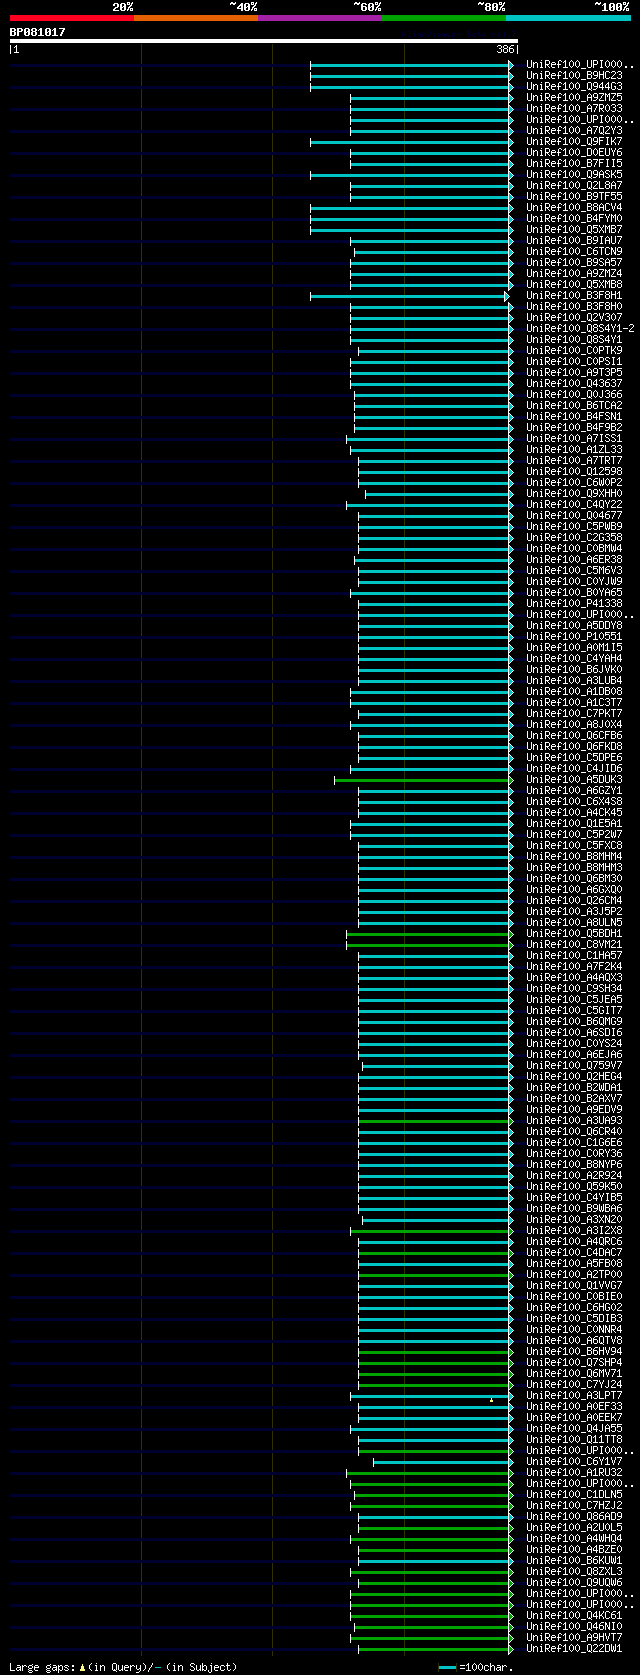Click the white query sequence bar
This screenshot has height=1675, width=640.
(264, 41)
